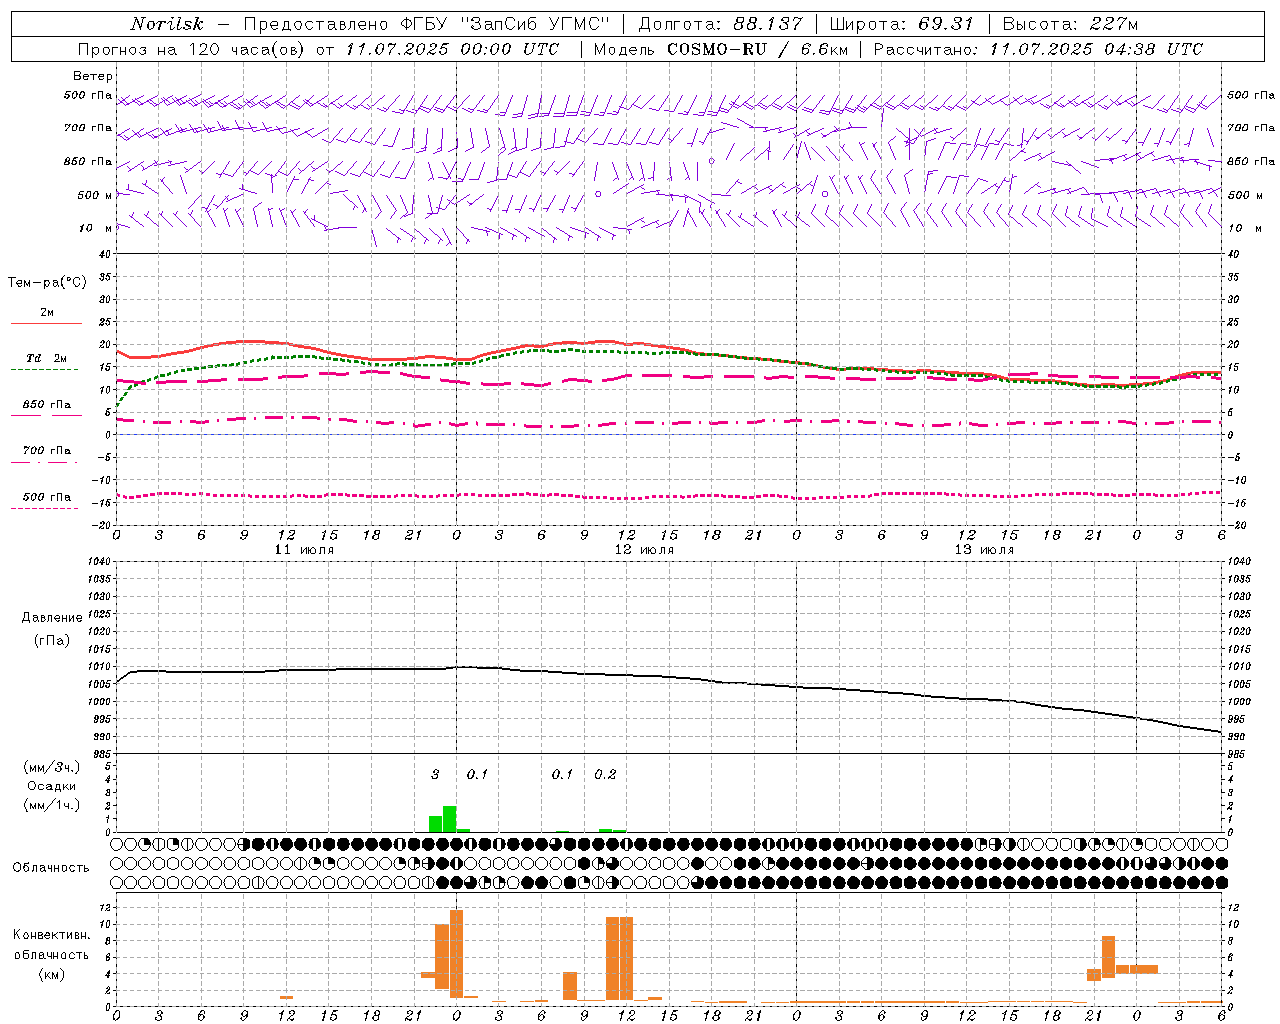
Task: Select the date label 11 июля
Action: tap(304, 549)
